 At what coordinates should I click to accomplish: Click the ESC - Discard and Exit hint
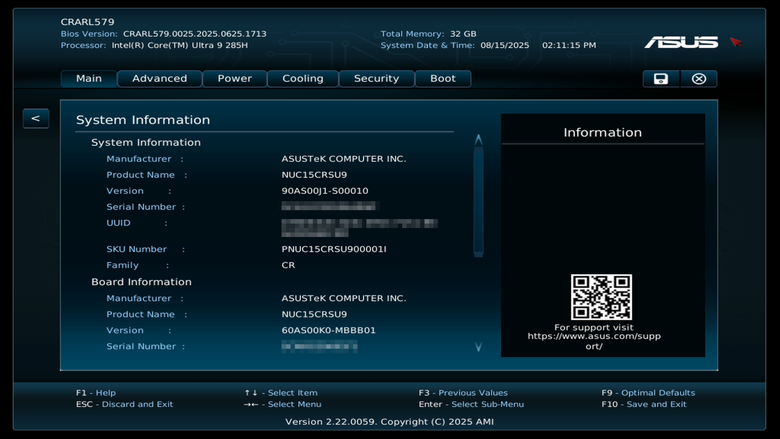click(x=124, y=404)
